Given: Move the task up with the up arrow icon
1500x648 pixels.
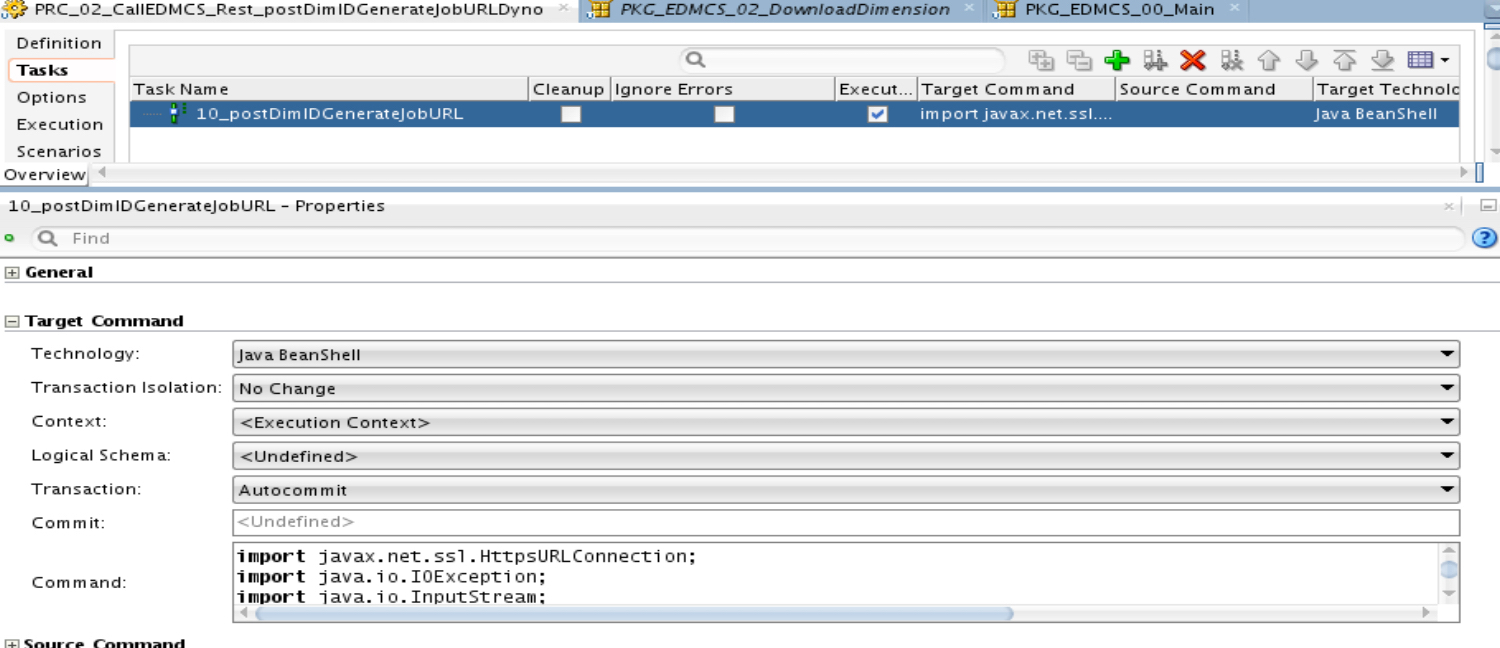Looking at the screenshot, I should [1270, 60].
